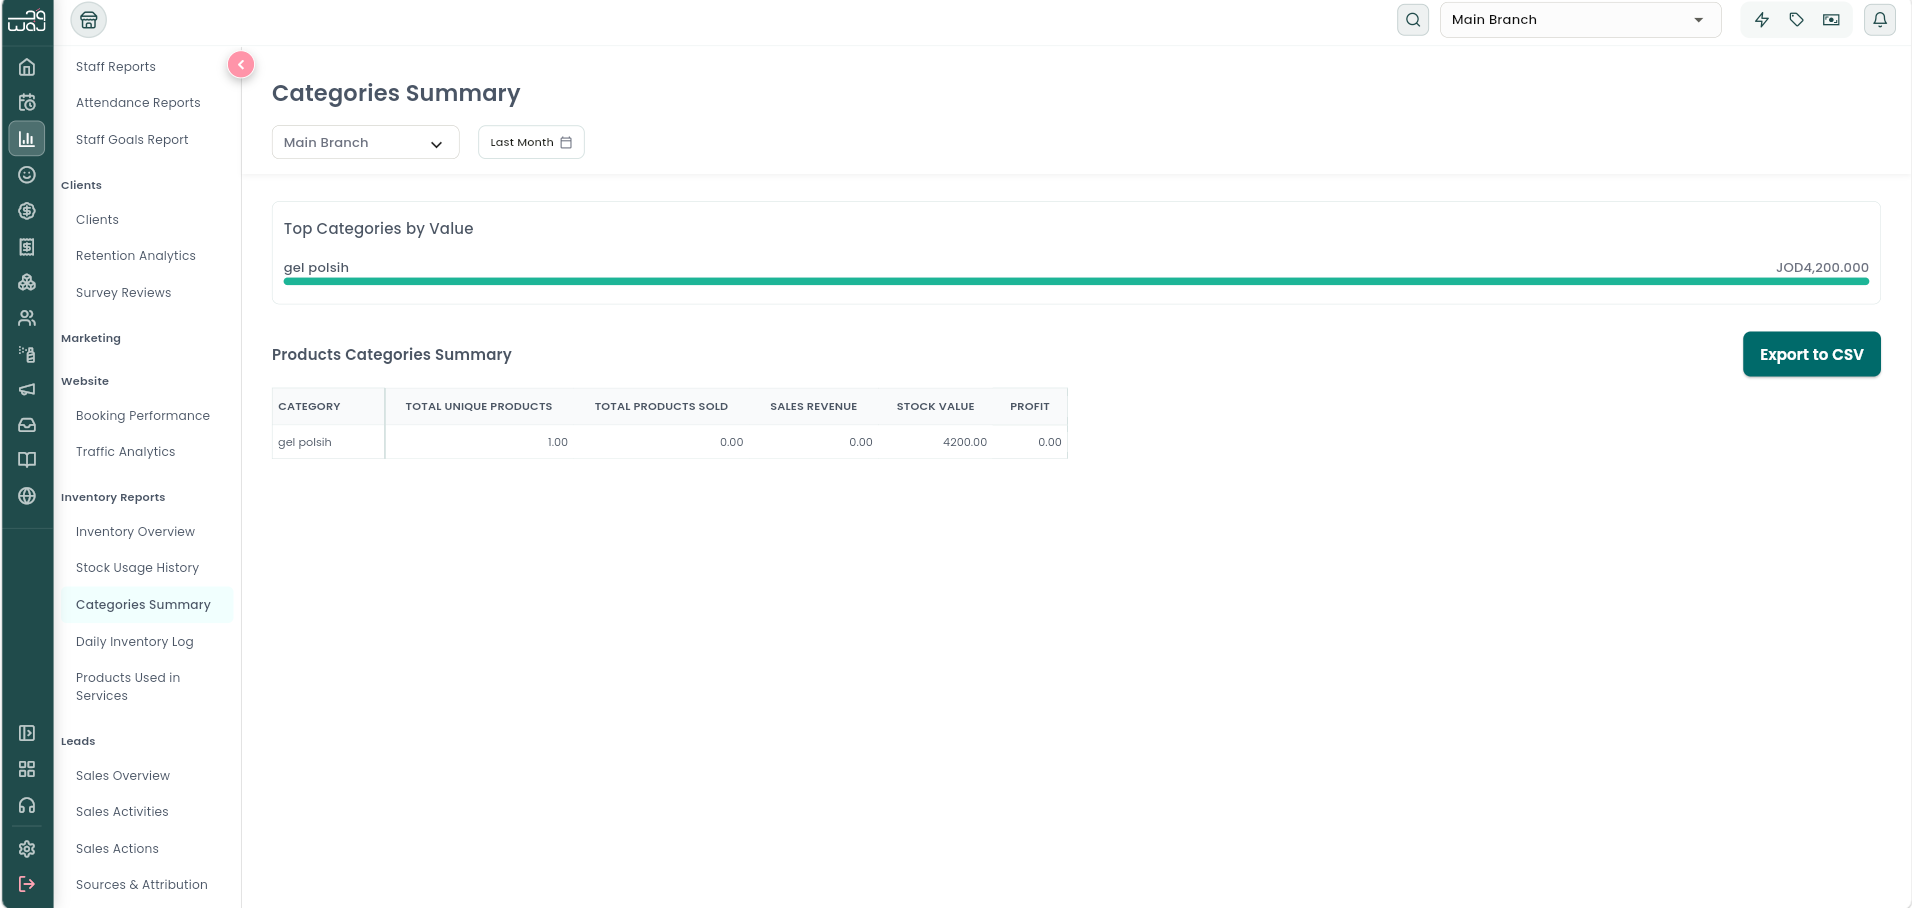Go to Staff Reports
This screenshot has height=908, width=1913.
coord(116,67)
